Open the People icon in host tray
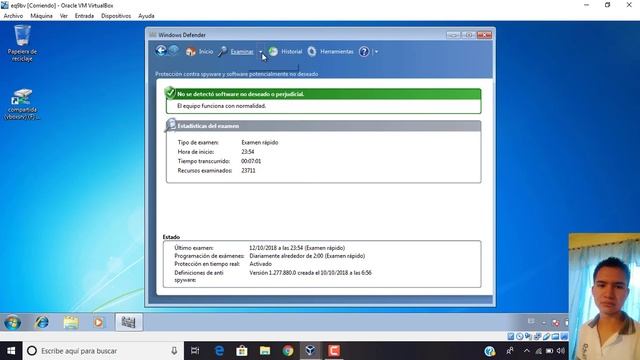This screenshot has height=360, width=640. click(x=510, y=351)
